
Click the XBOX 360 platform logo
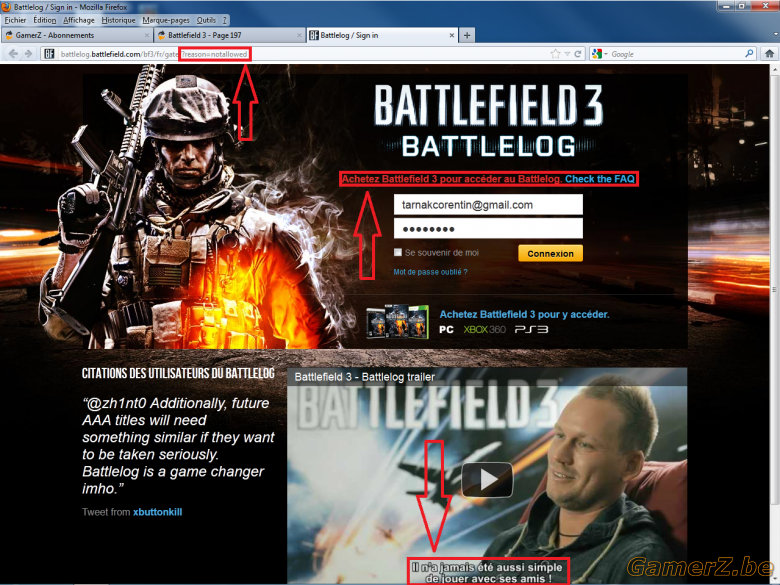[484, 329]
